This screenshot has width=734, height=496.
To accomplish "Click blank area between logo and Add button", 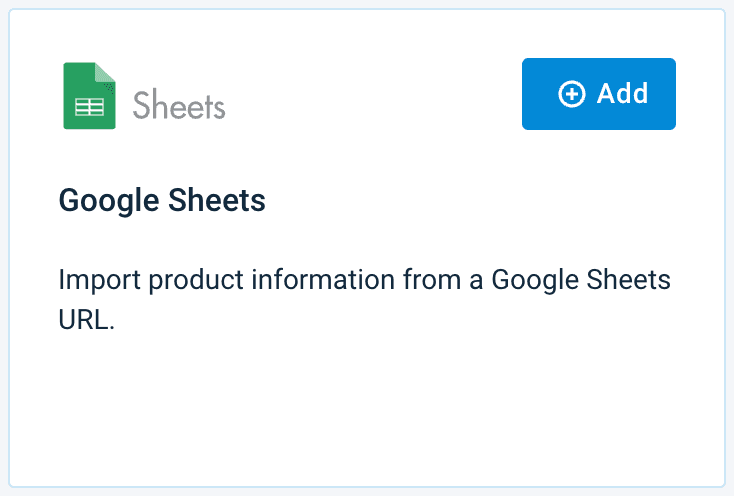I will [x=370, y=95].
